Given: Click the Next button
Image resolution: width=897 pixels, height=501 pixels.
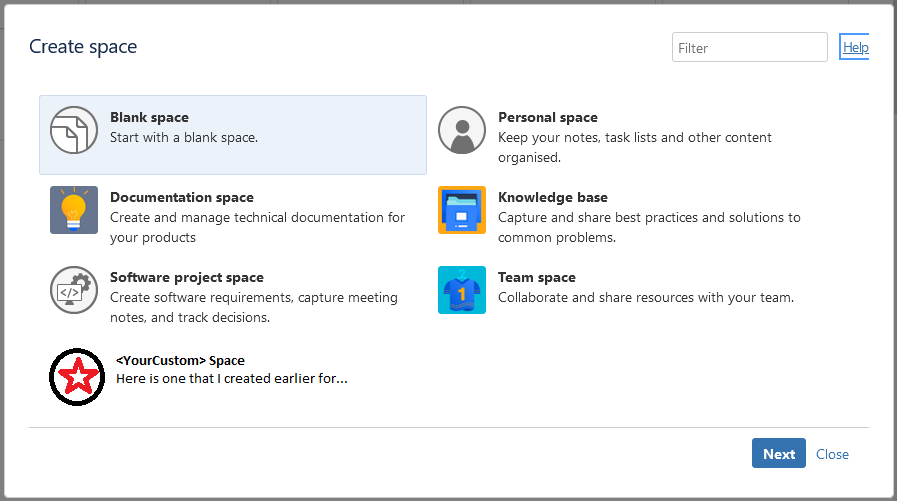Looking at the screenshot, I should click(779, 453).
